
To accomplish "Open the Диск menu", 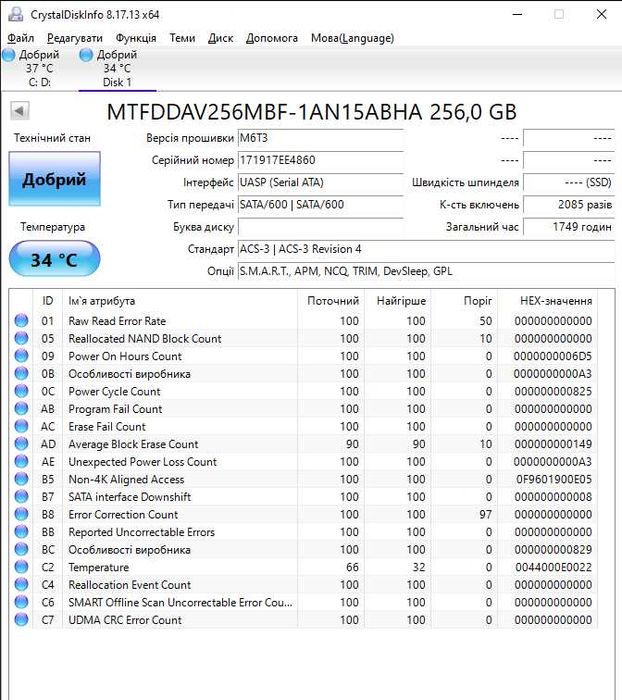I will (220, 38).
